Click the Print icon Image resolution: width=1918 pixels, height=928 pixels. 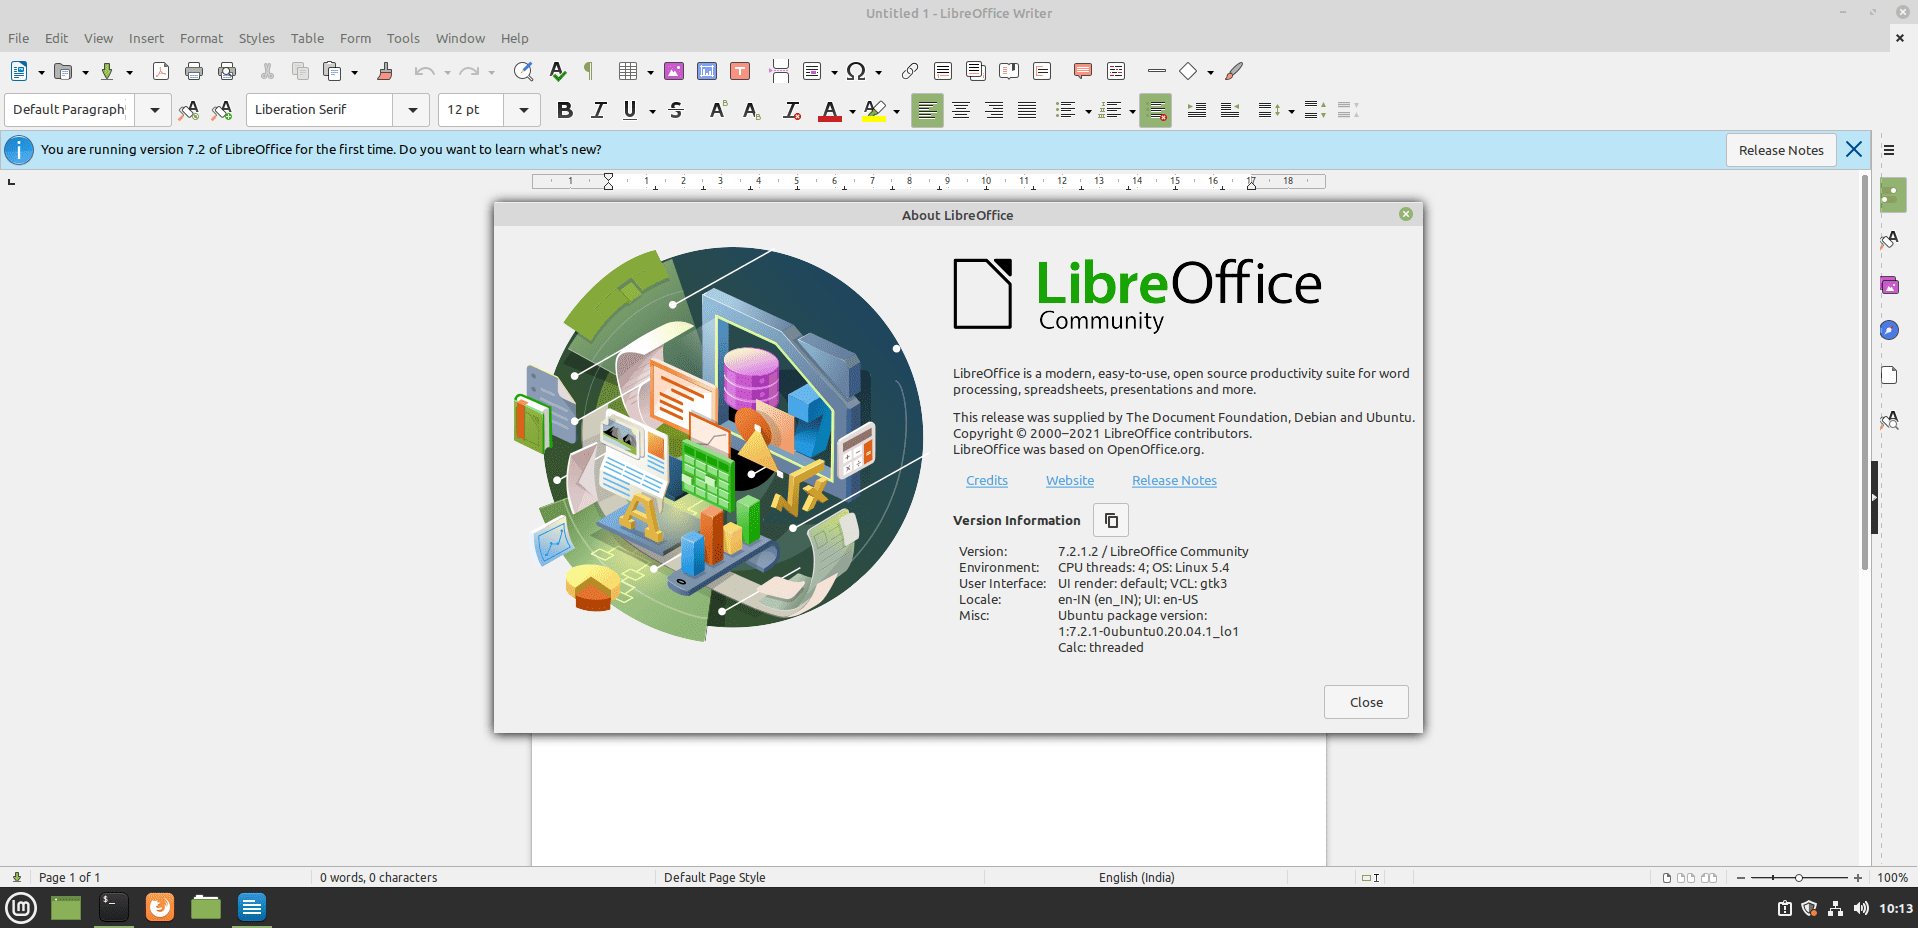pyautogui.click(x=194, y=71)
